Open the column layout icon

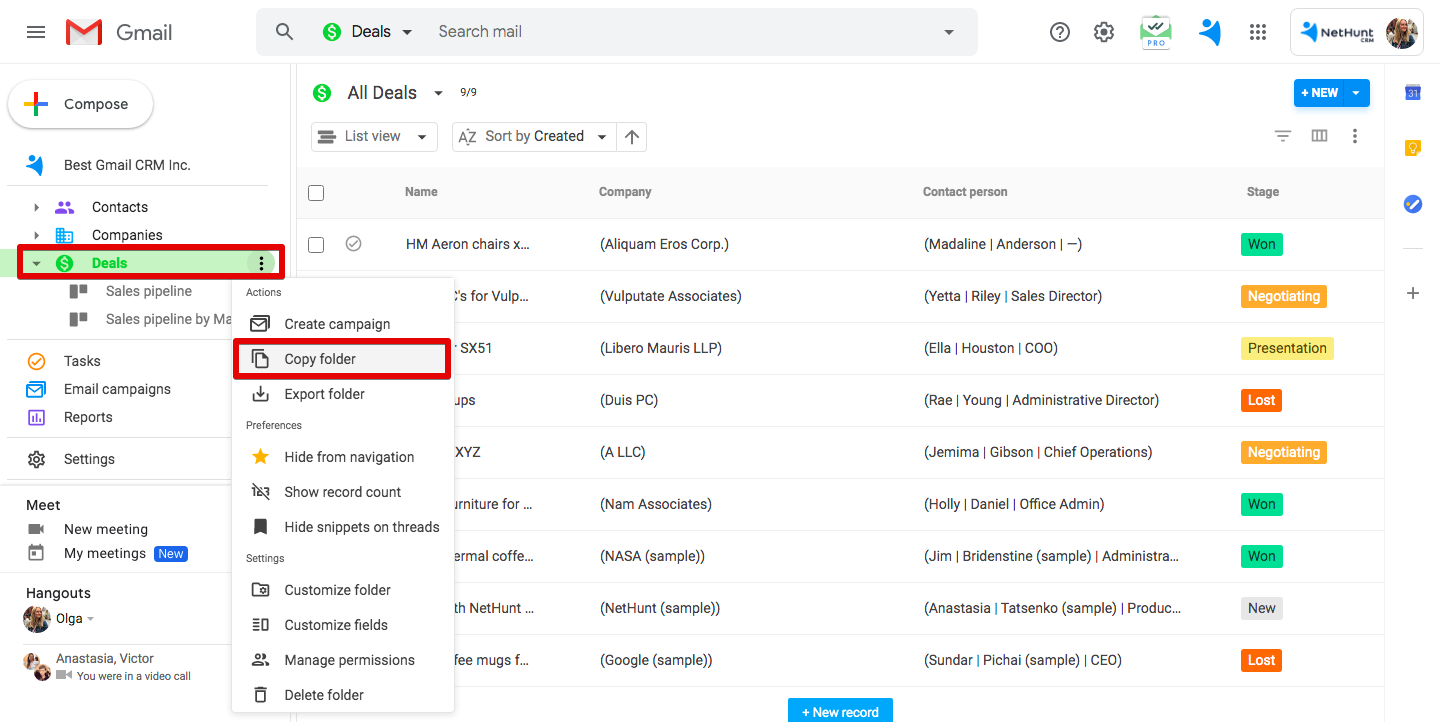1319,136
